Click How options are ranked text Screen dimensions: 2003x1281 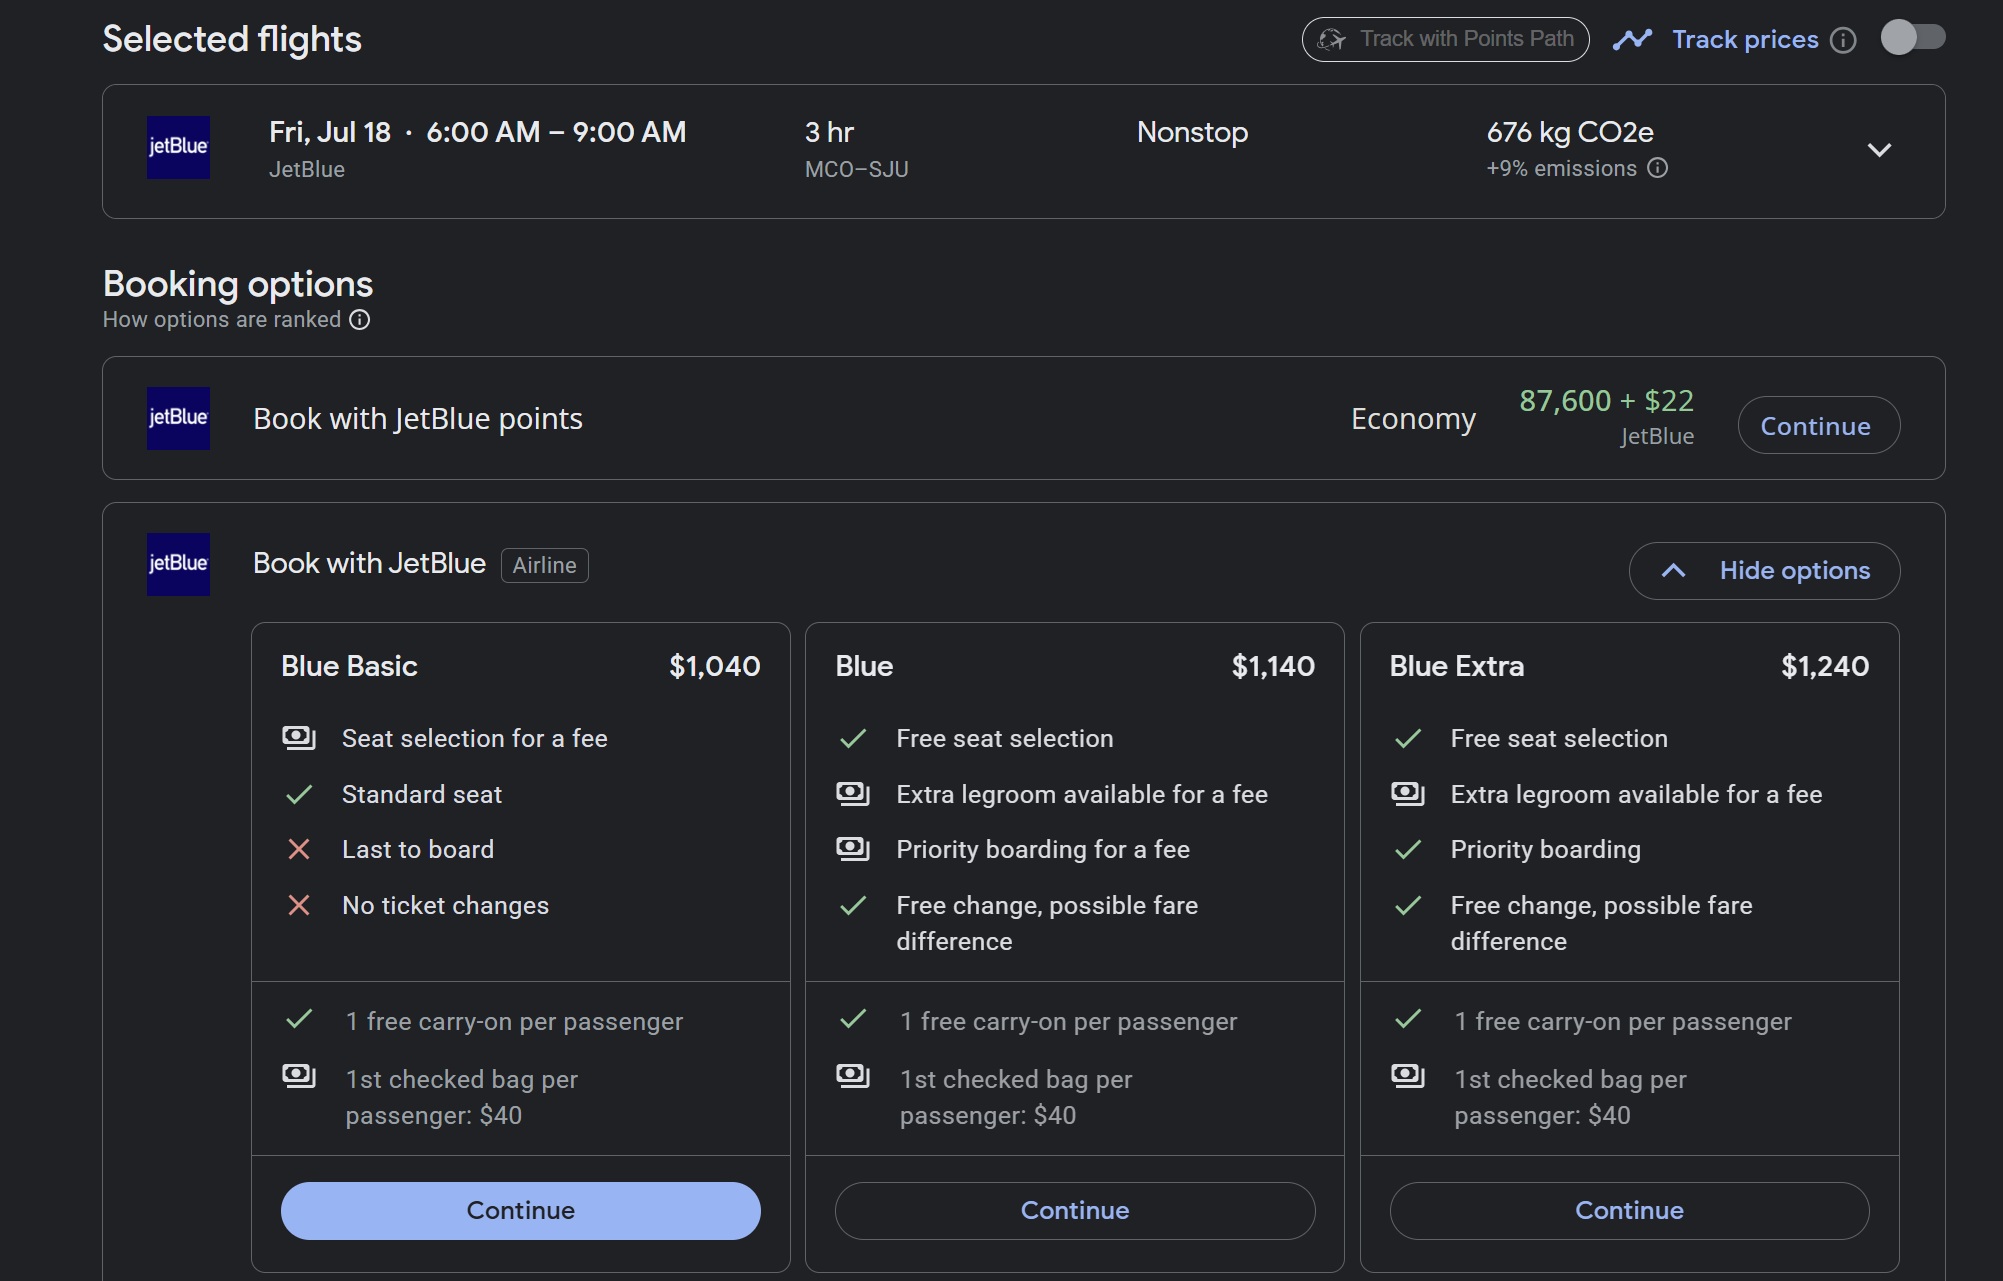[x=222, y=319]
